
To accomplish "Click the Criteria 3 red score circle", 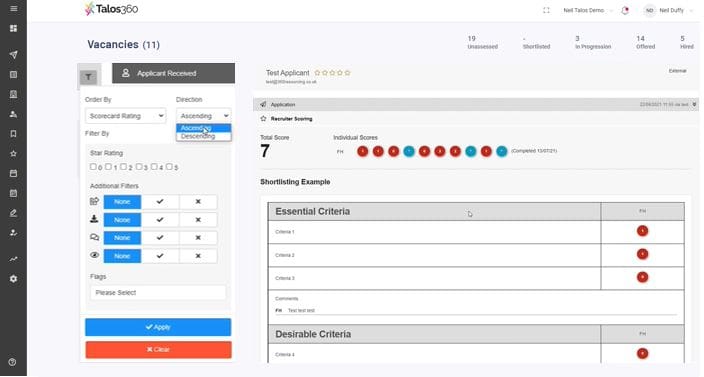I will pos(642,277).
